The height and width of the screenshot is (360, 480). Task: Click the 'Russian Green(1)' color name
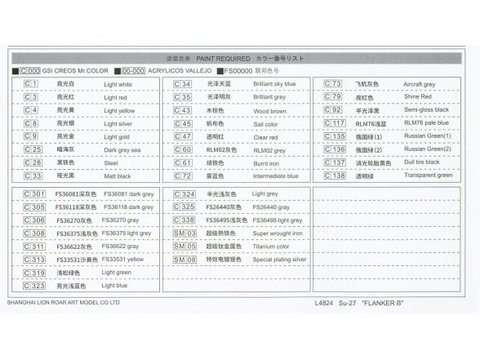(x=427, y=136)
